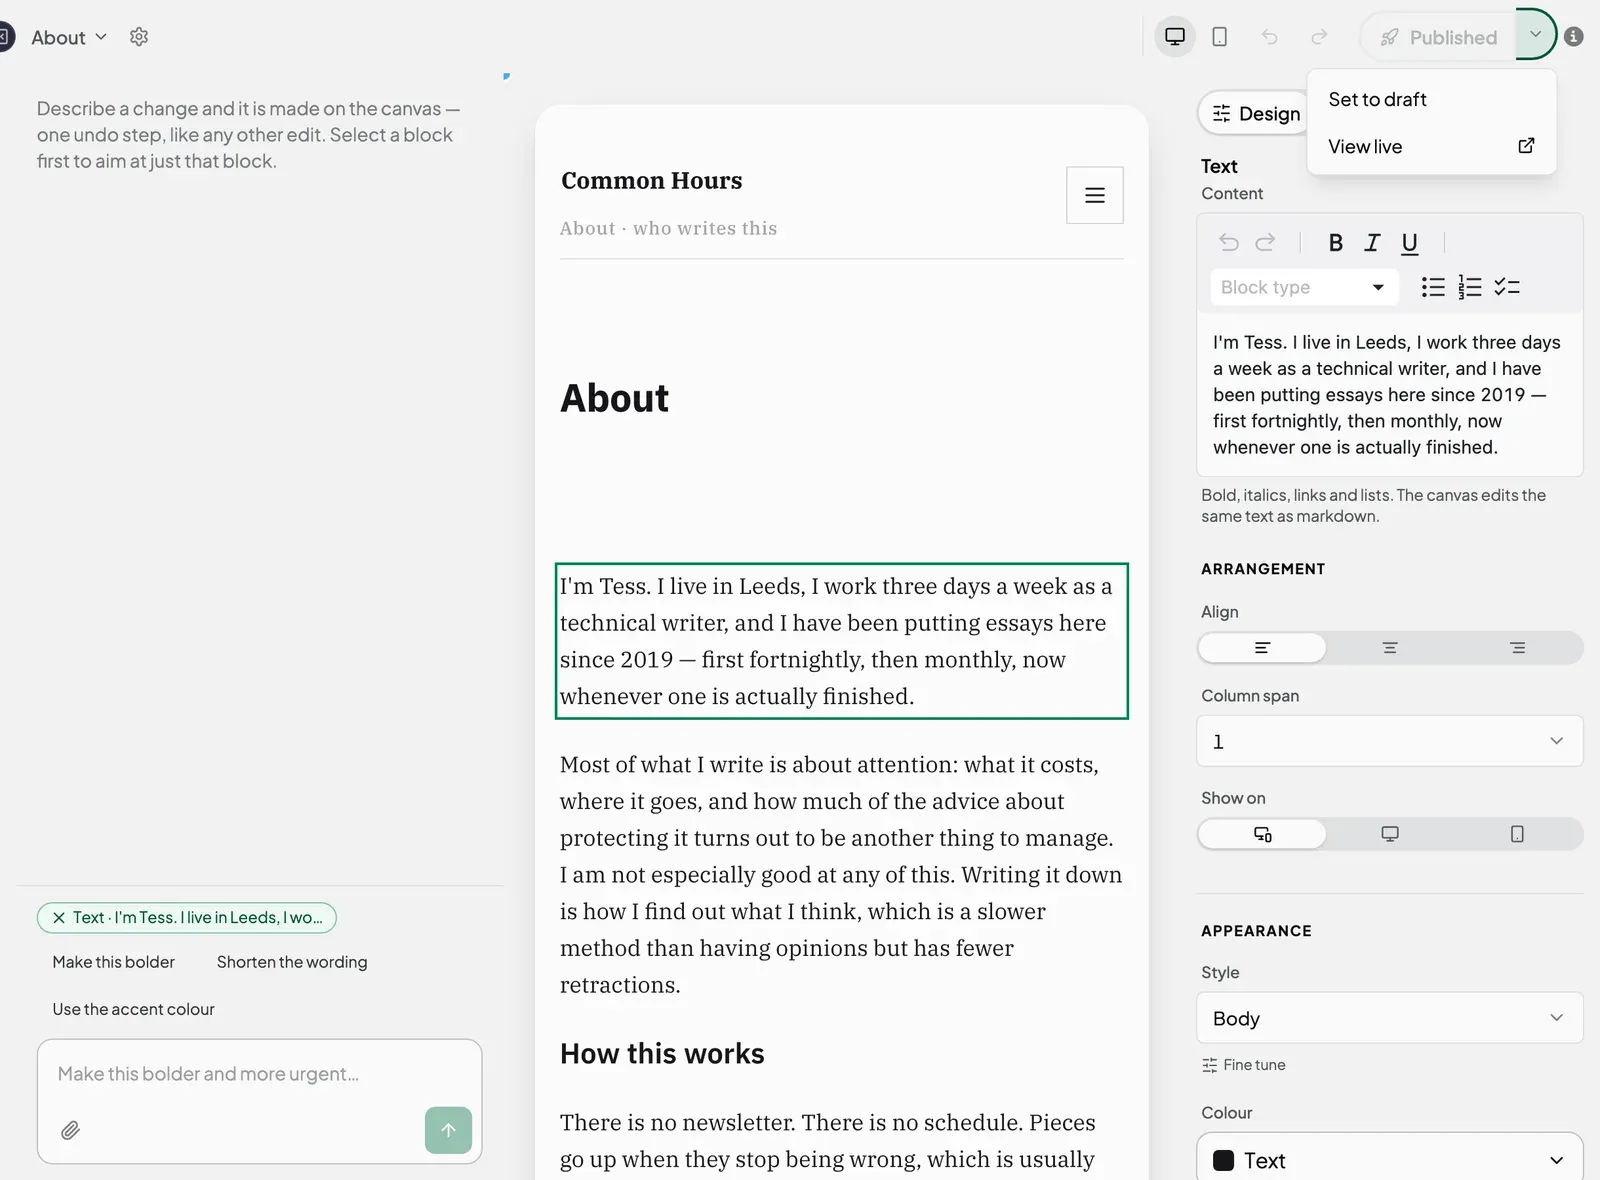Screen dimensions: 1600x1180
Task: Pick the Shorten the wording suggestion
Action: (292, 962)
